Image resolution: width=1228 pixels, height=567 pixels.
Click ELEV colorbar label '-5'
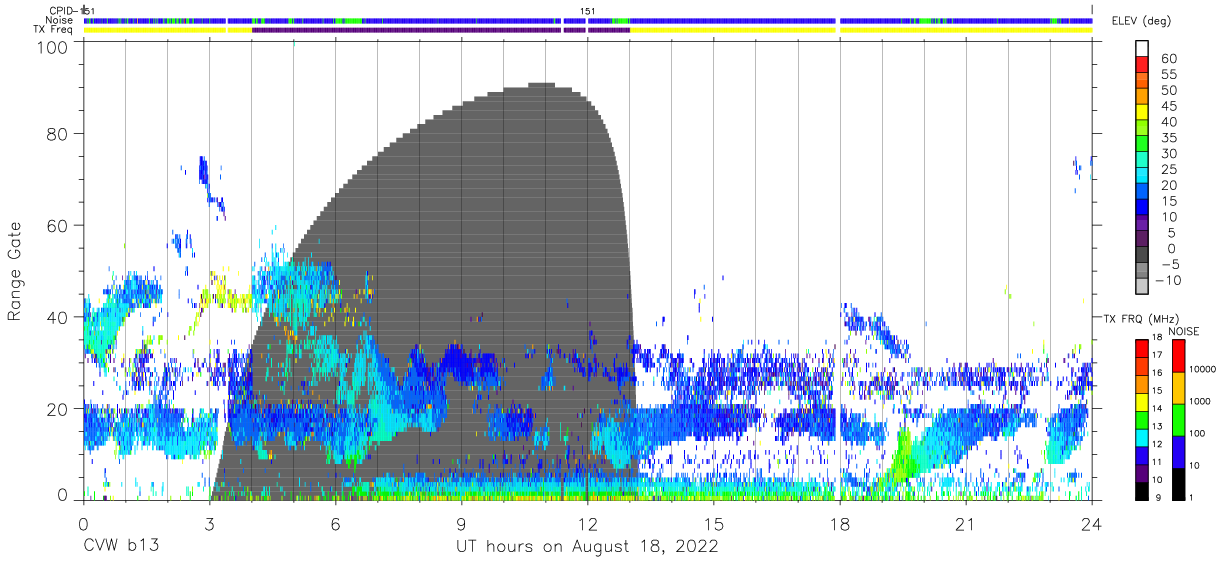[1169, 265]
